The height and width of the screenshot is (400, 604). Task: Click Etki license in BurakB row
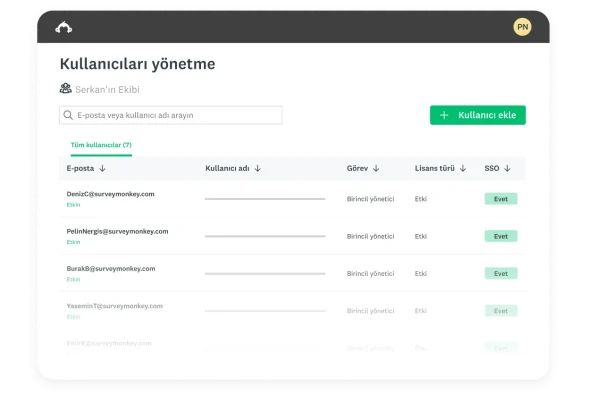click(x=421, y=274)
